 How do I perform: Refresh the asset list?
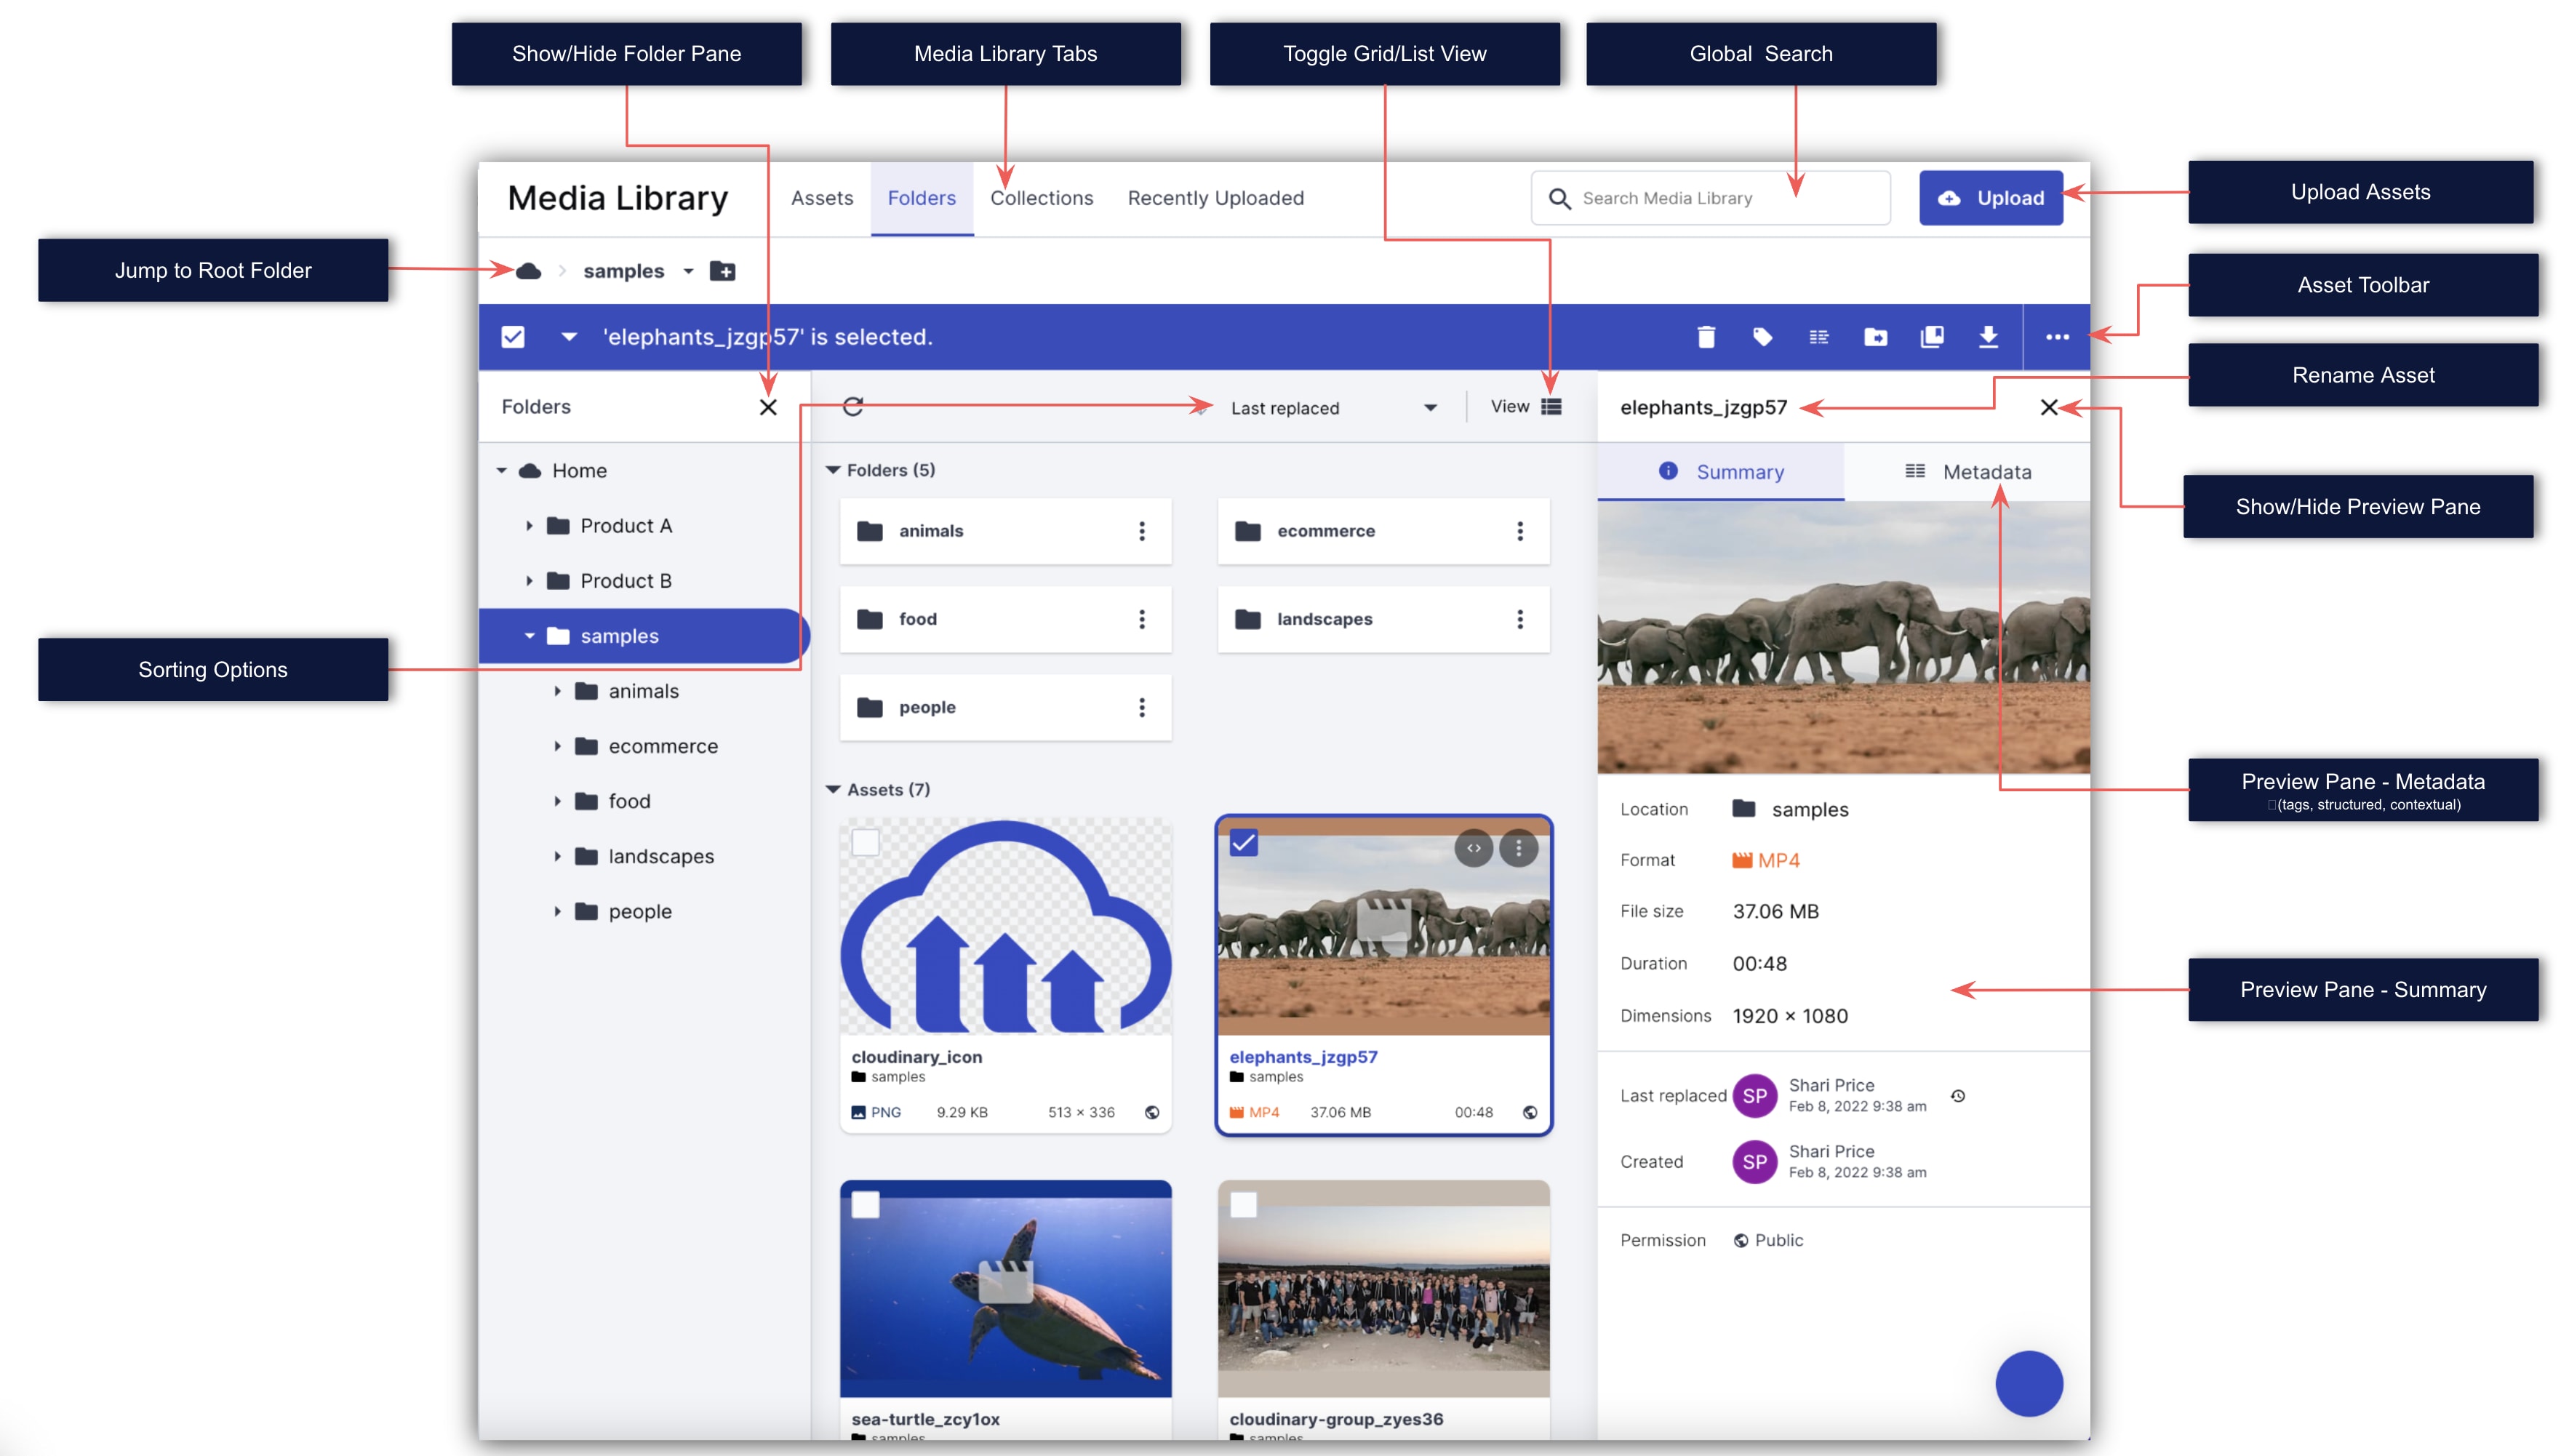pyautogui.click(x=853, y=407)
